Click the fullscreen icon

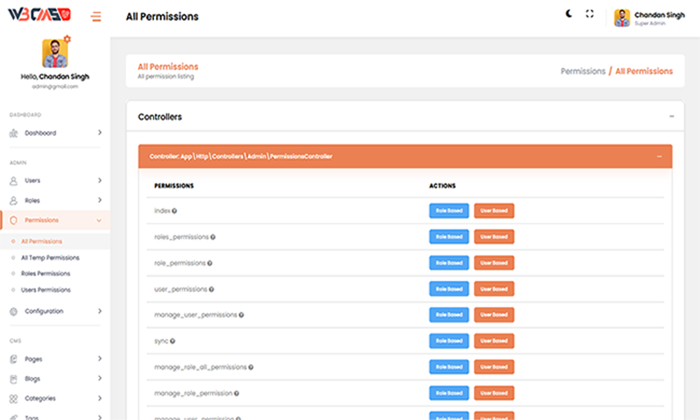click(x=590, y=14)
